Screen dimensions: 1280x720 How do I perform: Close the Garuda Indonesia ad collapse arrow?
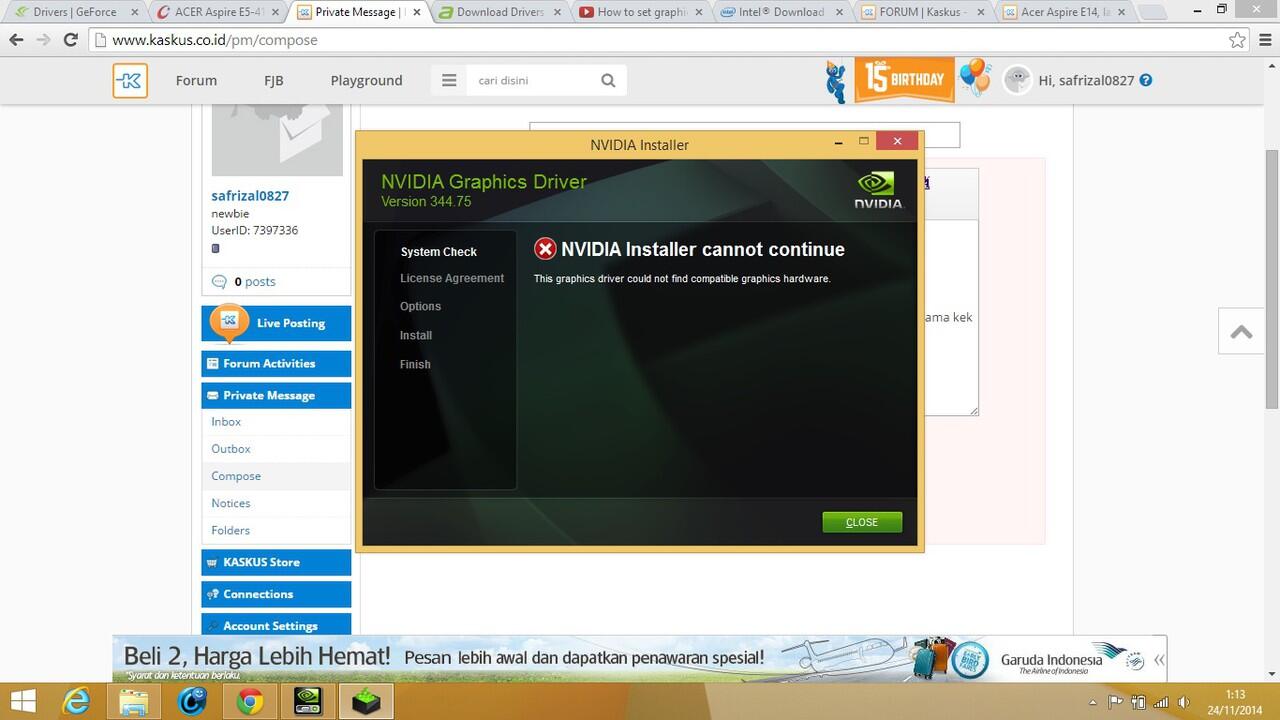[x=1159, y=660]
